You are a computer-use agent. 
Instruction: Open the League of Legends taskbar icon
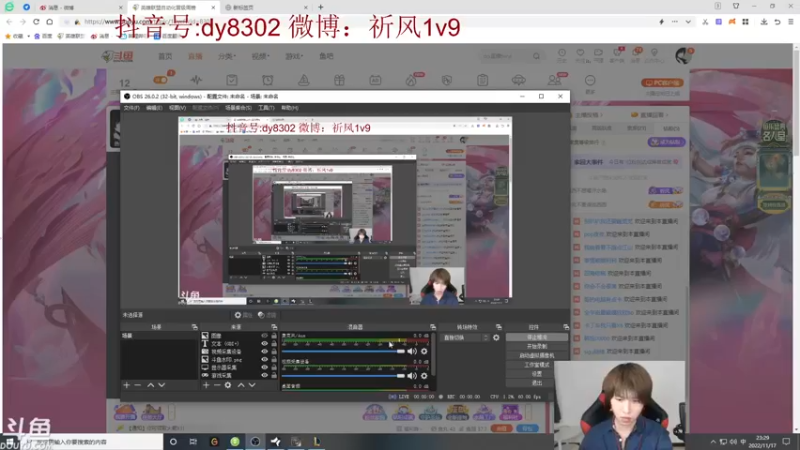pyautogui.click(x=316, y=441)
